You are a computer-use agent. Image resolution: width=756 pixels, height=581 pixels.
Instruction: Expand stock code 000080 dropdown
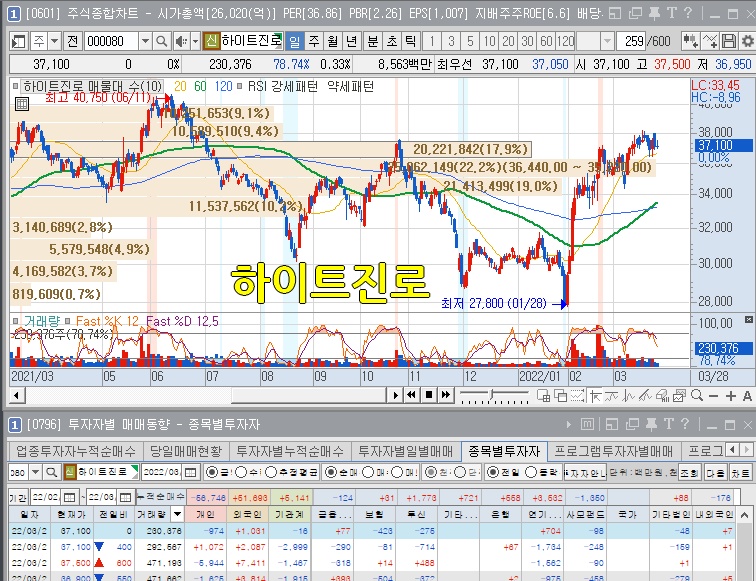145,41
